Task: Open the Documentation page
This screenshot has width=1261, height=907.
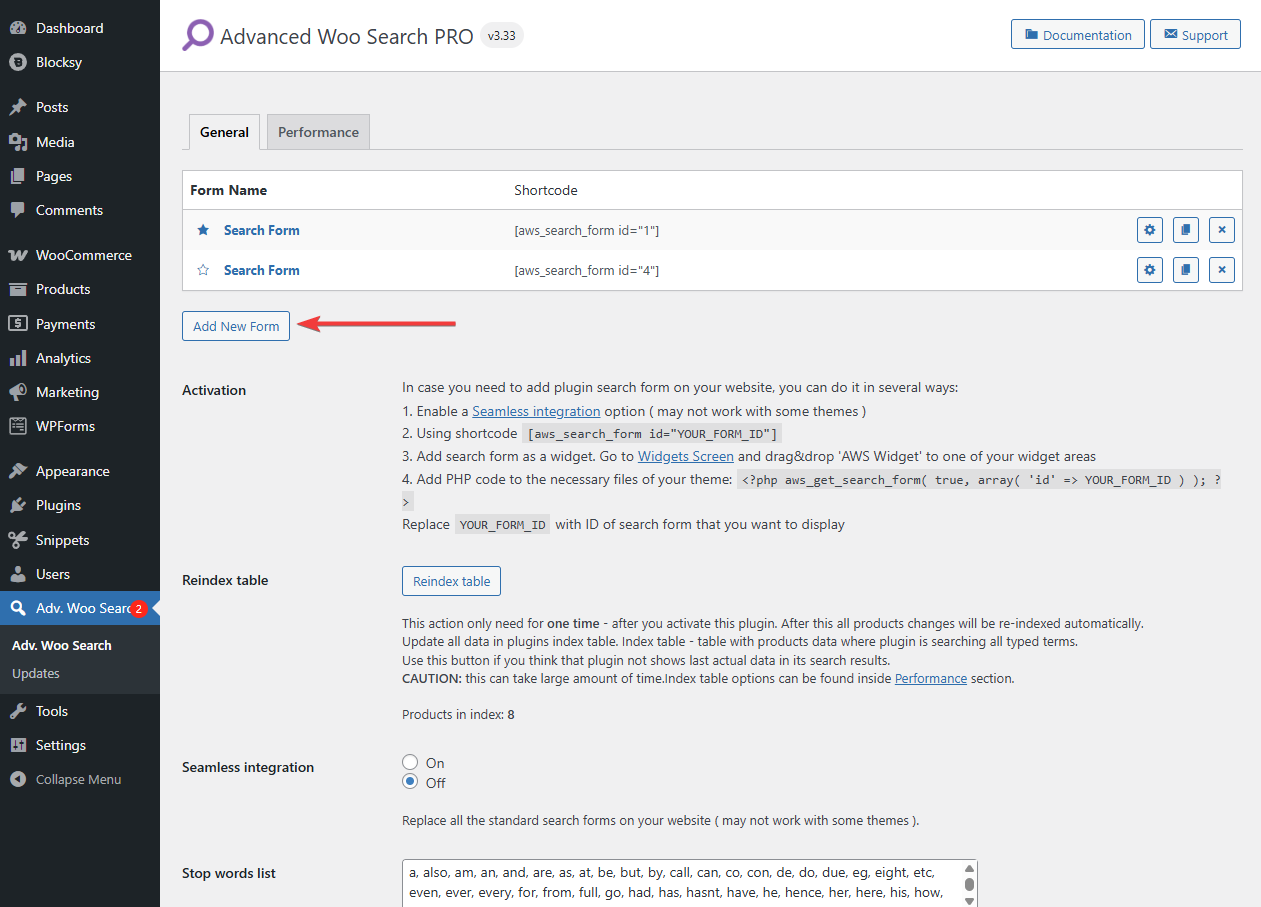Action: point(1077,35)
